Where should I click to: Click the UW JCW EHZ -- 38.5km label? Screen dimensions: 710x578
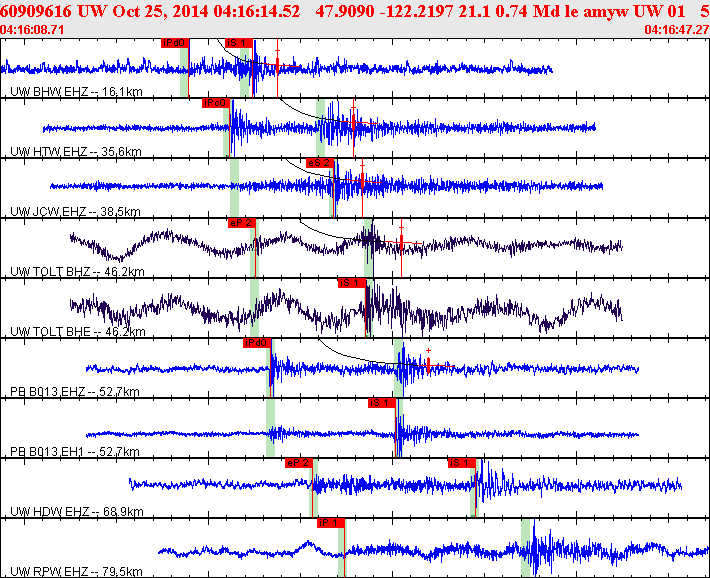point(75,212)
